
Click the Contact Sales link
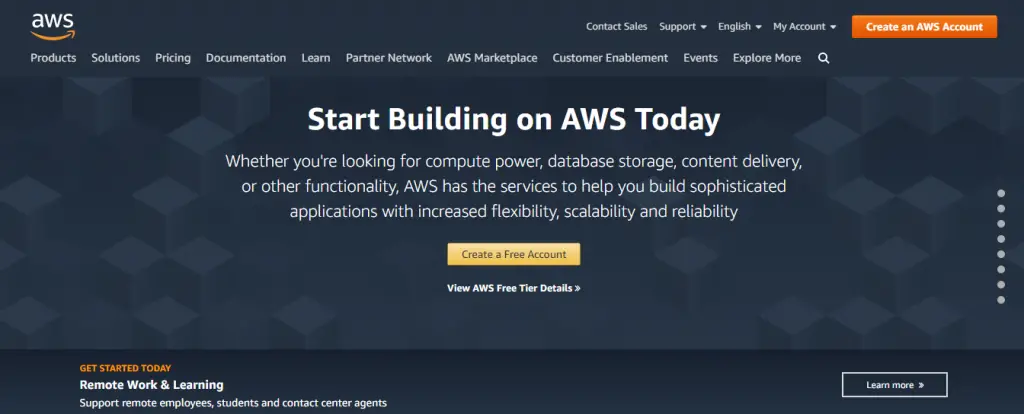click(616, 27)
